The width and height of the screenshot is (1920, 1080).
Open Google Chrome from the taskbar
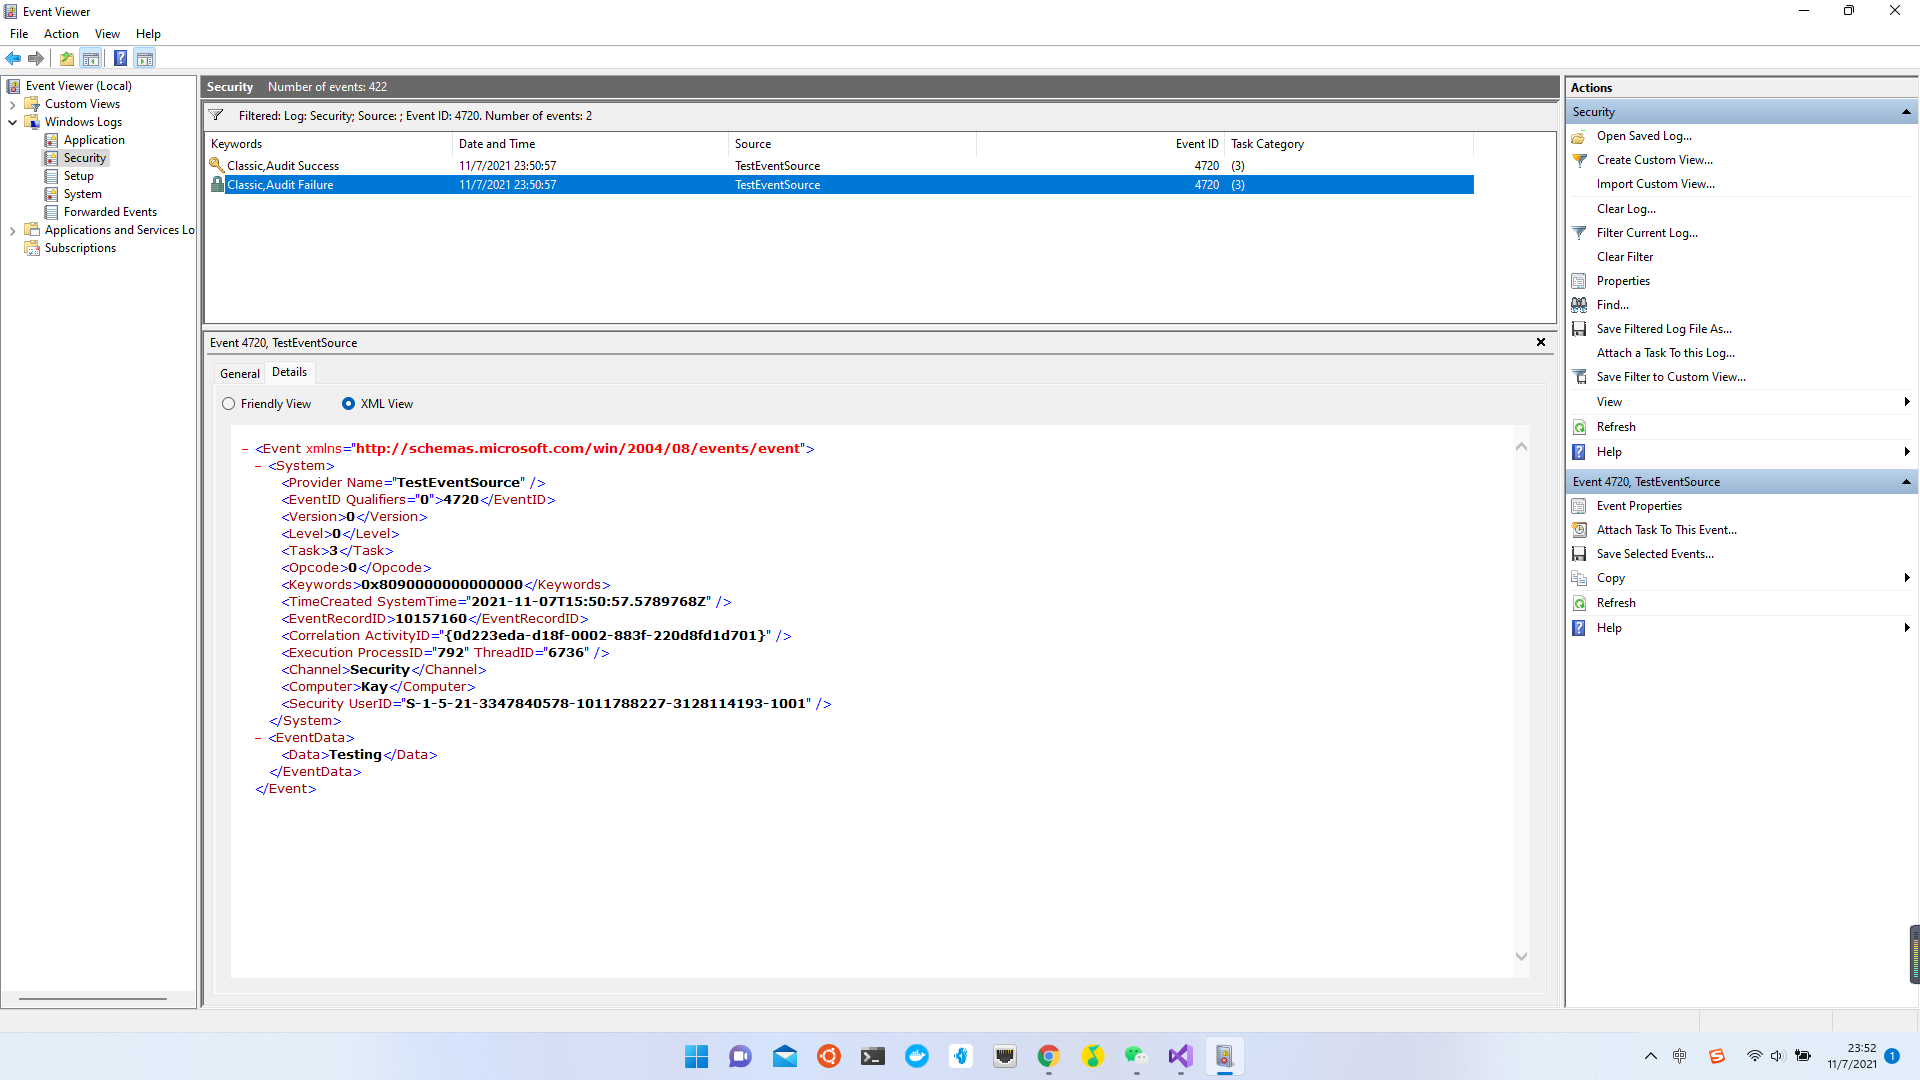(x=1048, y=1056)
